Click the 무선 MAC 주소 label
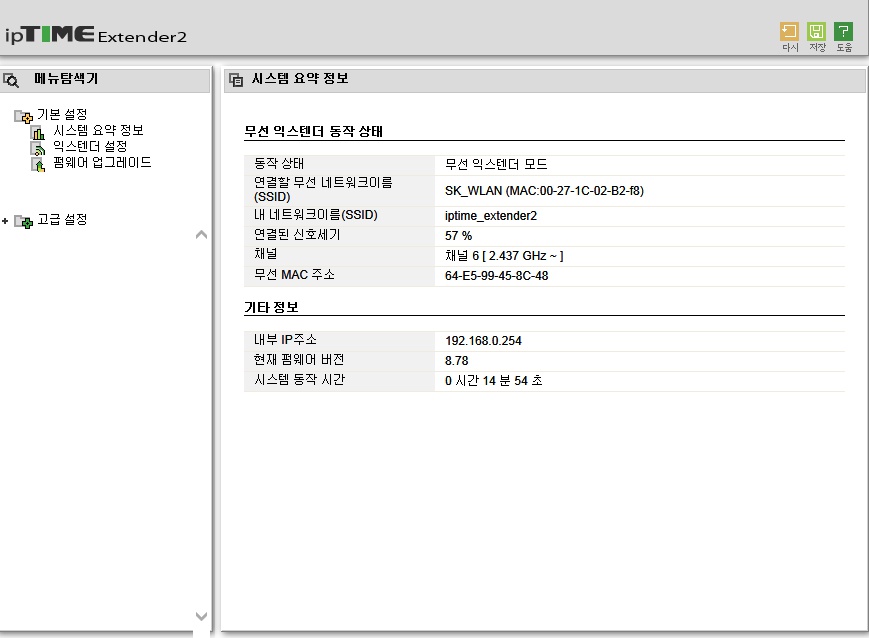 [x=294, y=274]
